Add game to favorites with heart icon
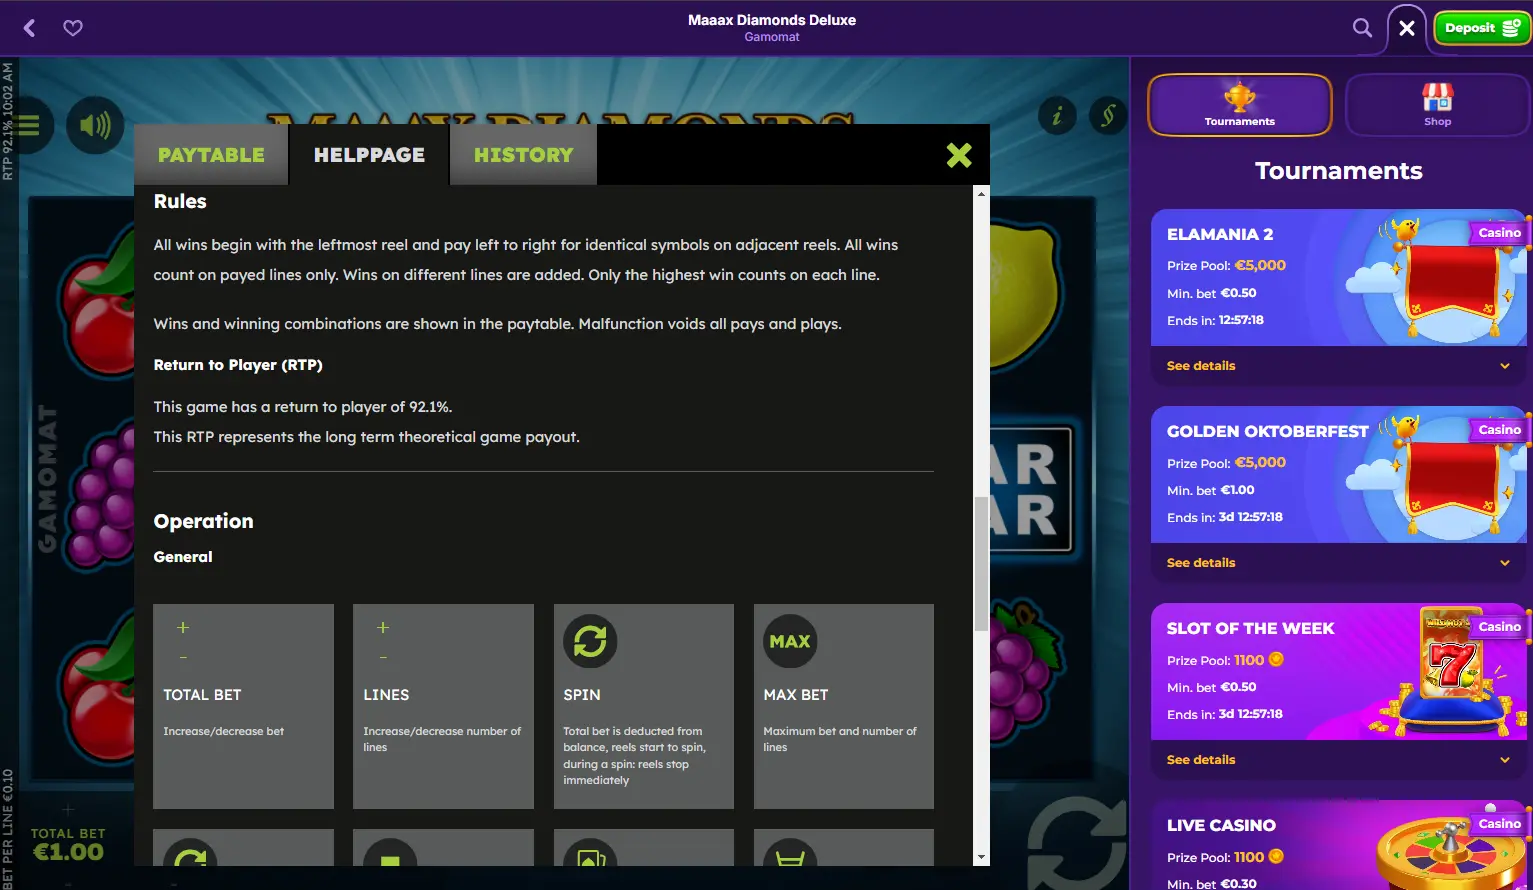 (73, 28)
